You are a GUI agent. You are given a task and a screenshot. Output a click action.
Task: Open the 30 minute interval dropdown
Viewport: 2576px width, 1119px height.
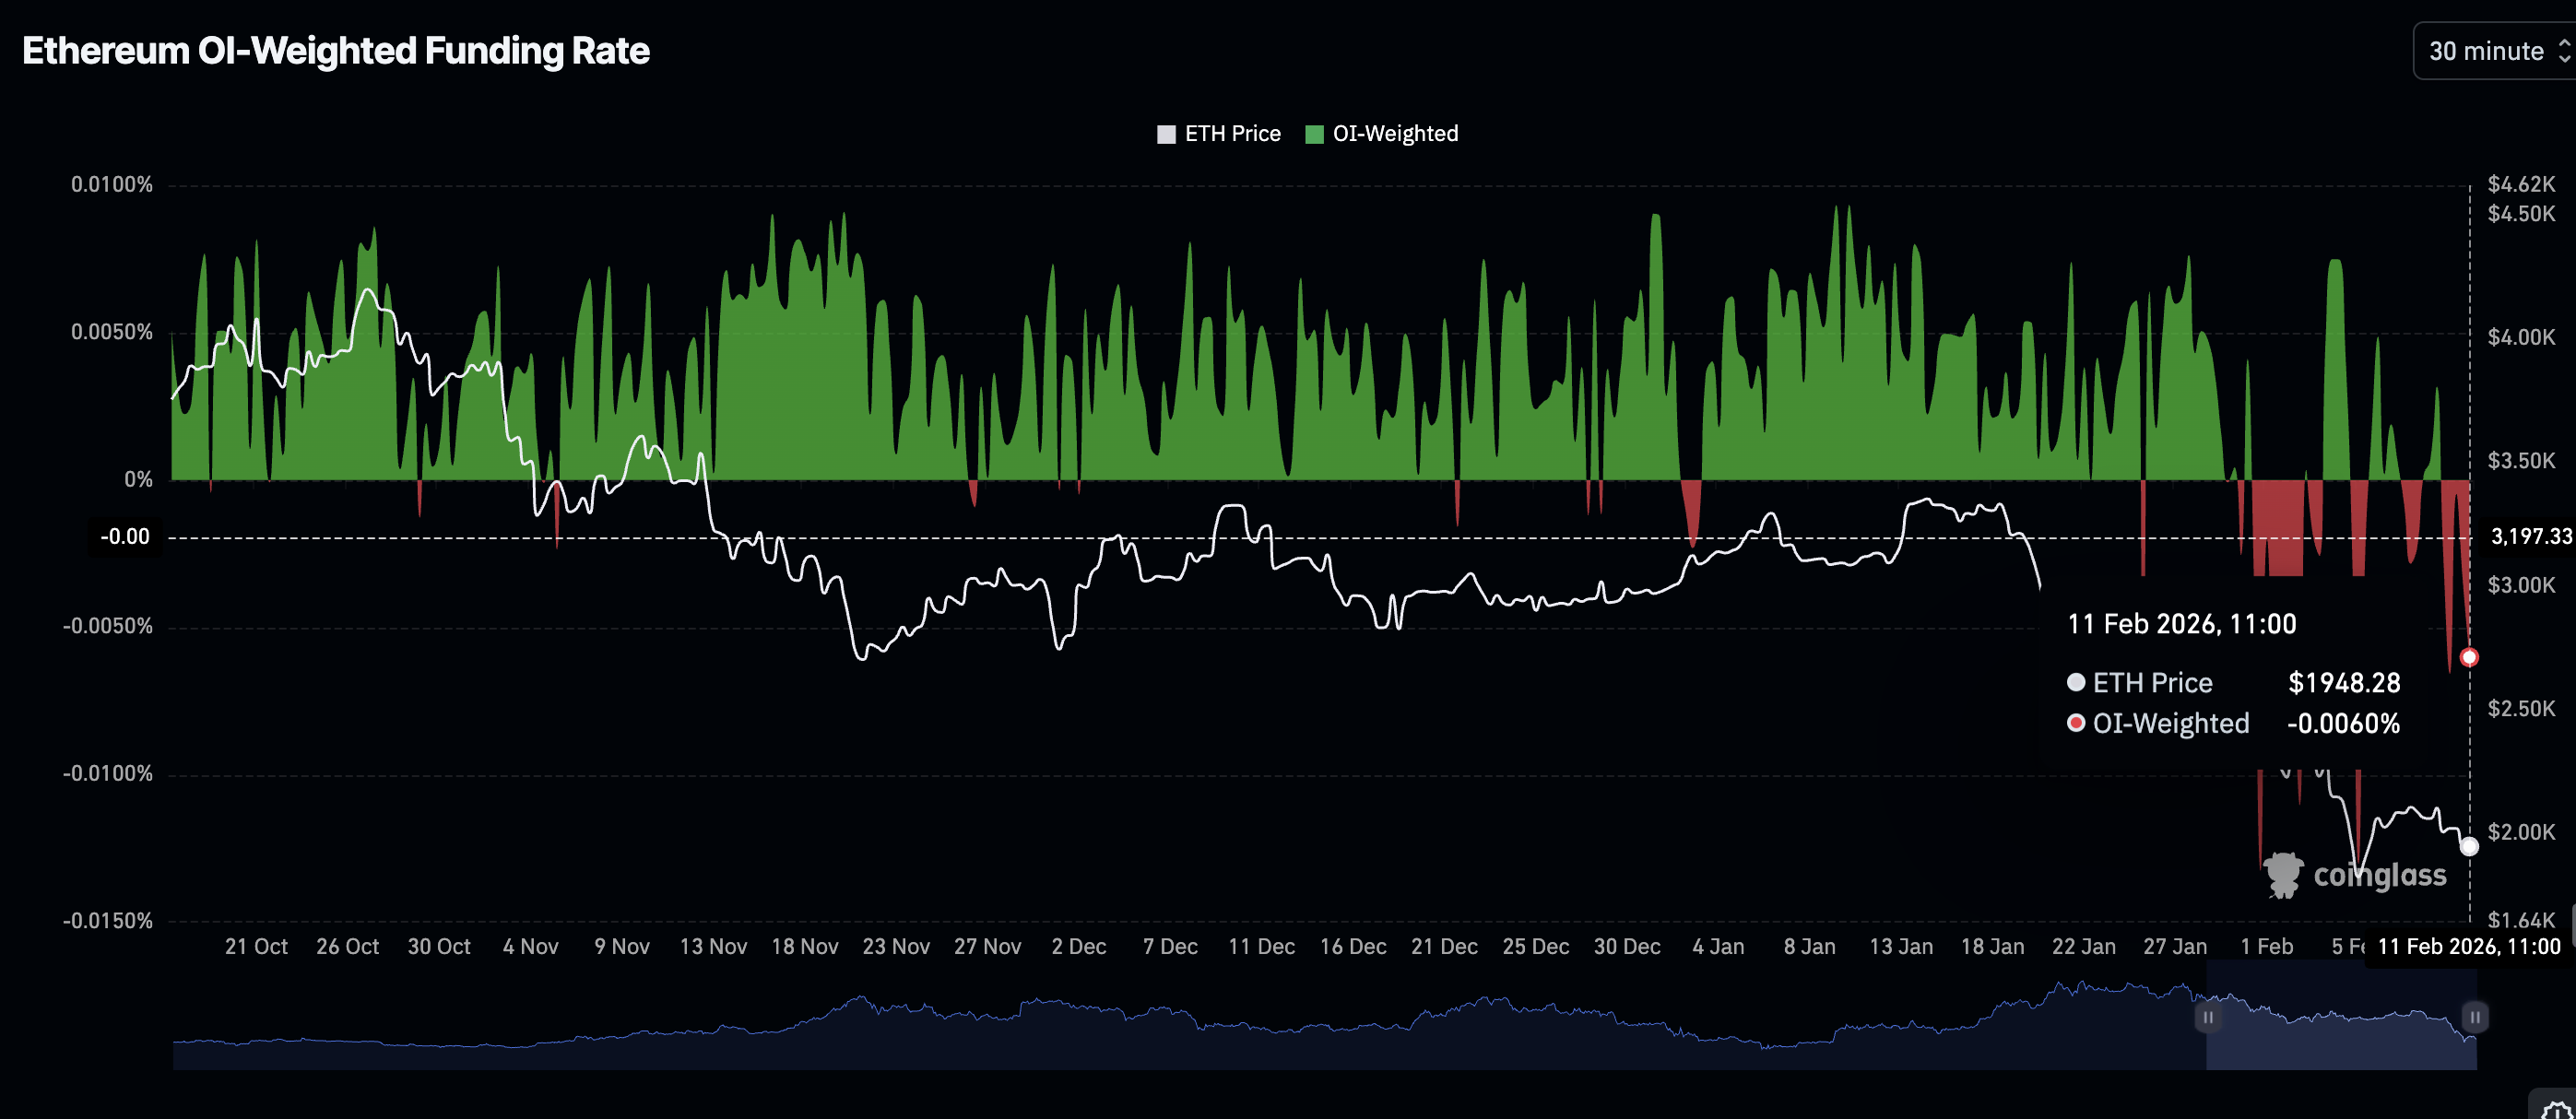pyautogui.click(x=2486, y=51)
